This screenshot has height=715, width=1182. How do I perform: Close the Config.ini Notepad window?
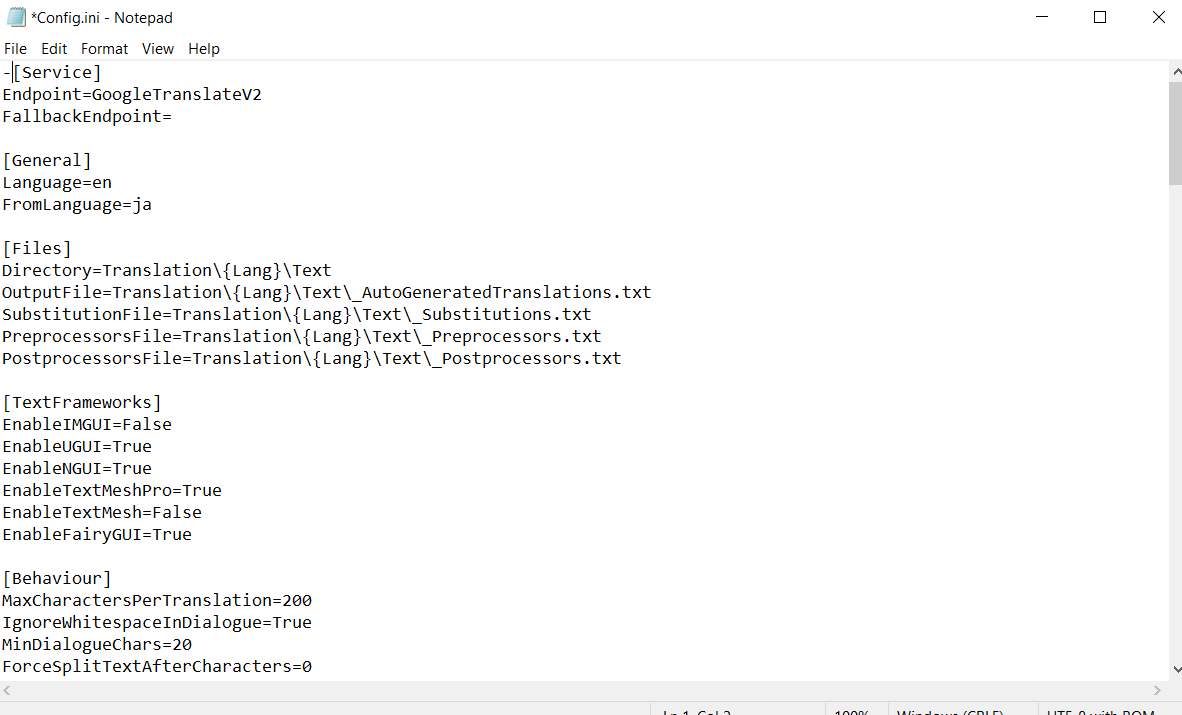1159,17
